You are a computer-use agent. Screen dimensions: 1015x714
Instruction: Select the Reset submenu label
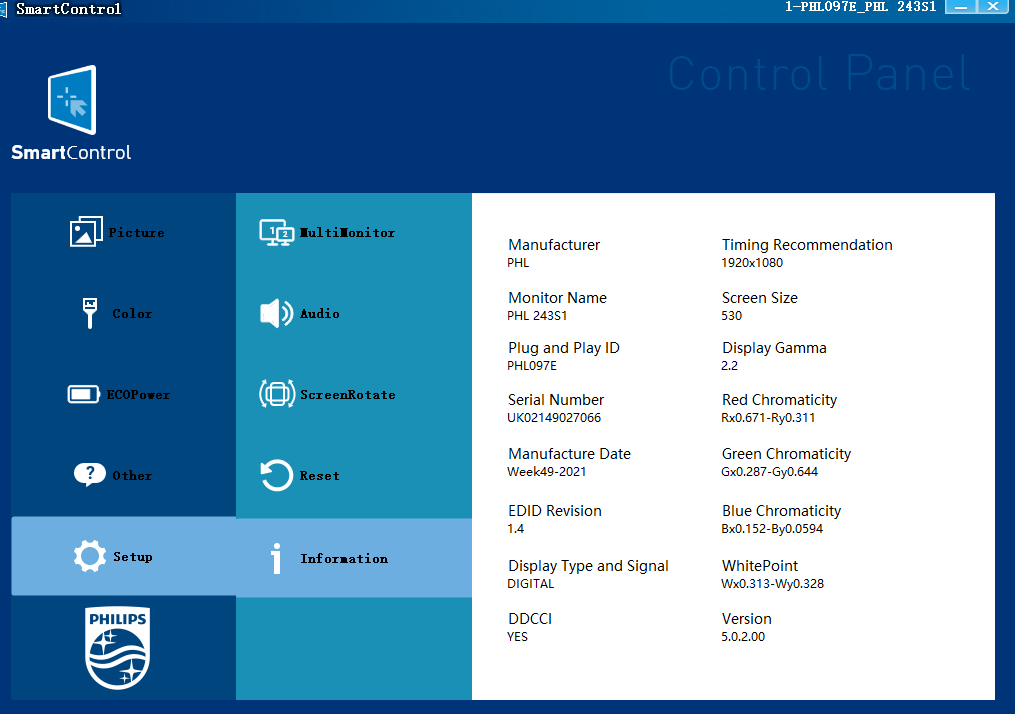(x=320, y=475)
